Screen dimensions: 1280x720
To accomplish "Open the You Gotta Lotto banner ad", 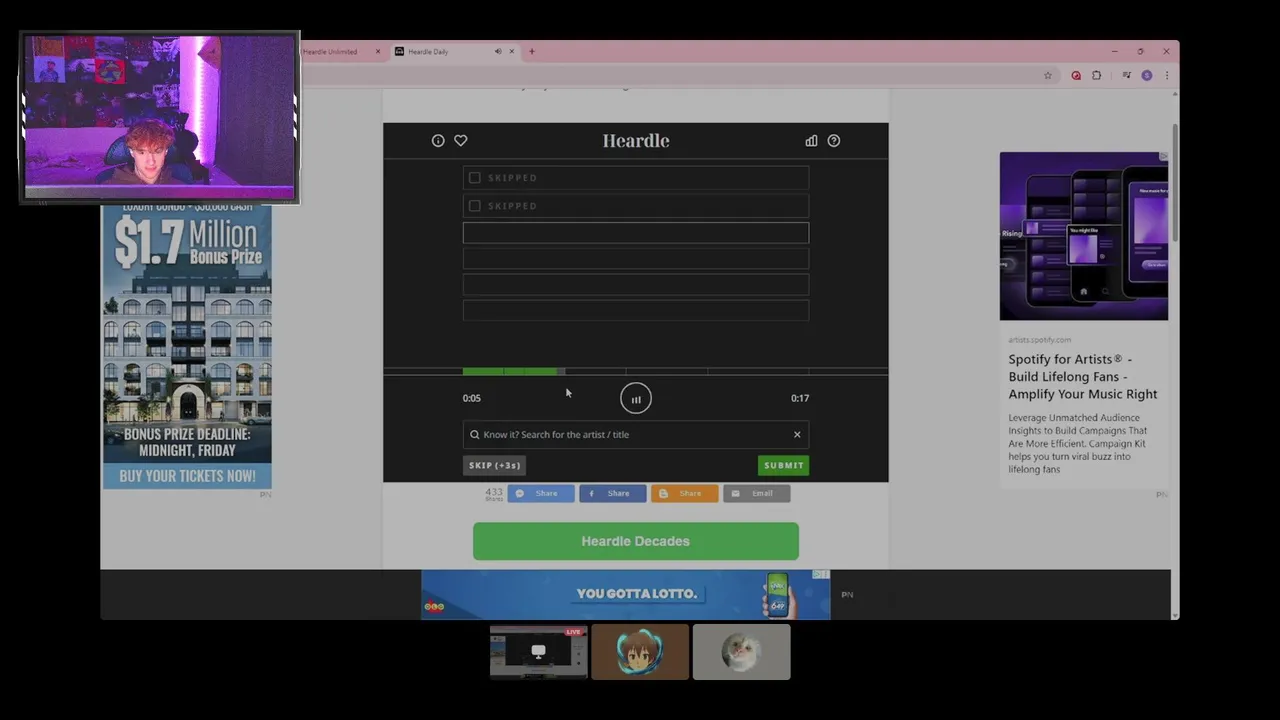I will pyautogui.click(x=626, y=594).
